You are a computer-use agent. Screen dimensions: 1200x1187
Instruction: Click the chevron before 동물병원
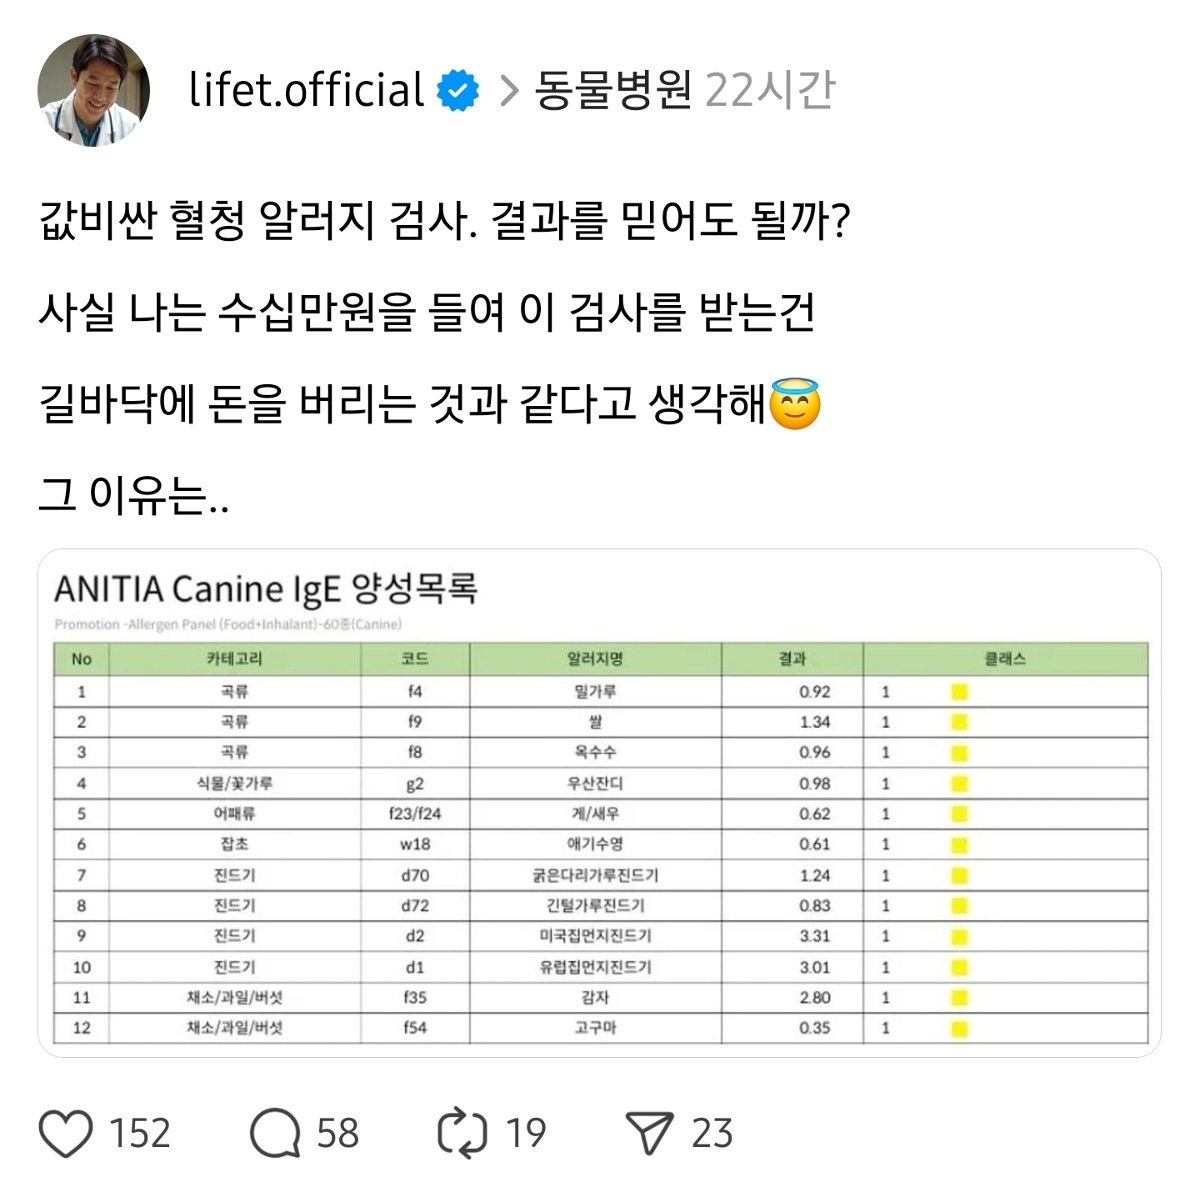pyautogui.click(x=509, y=91)
